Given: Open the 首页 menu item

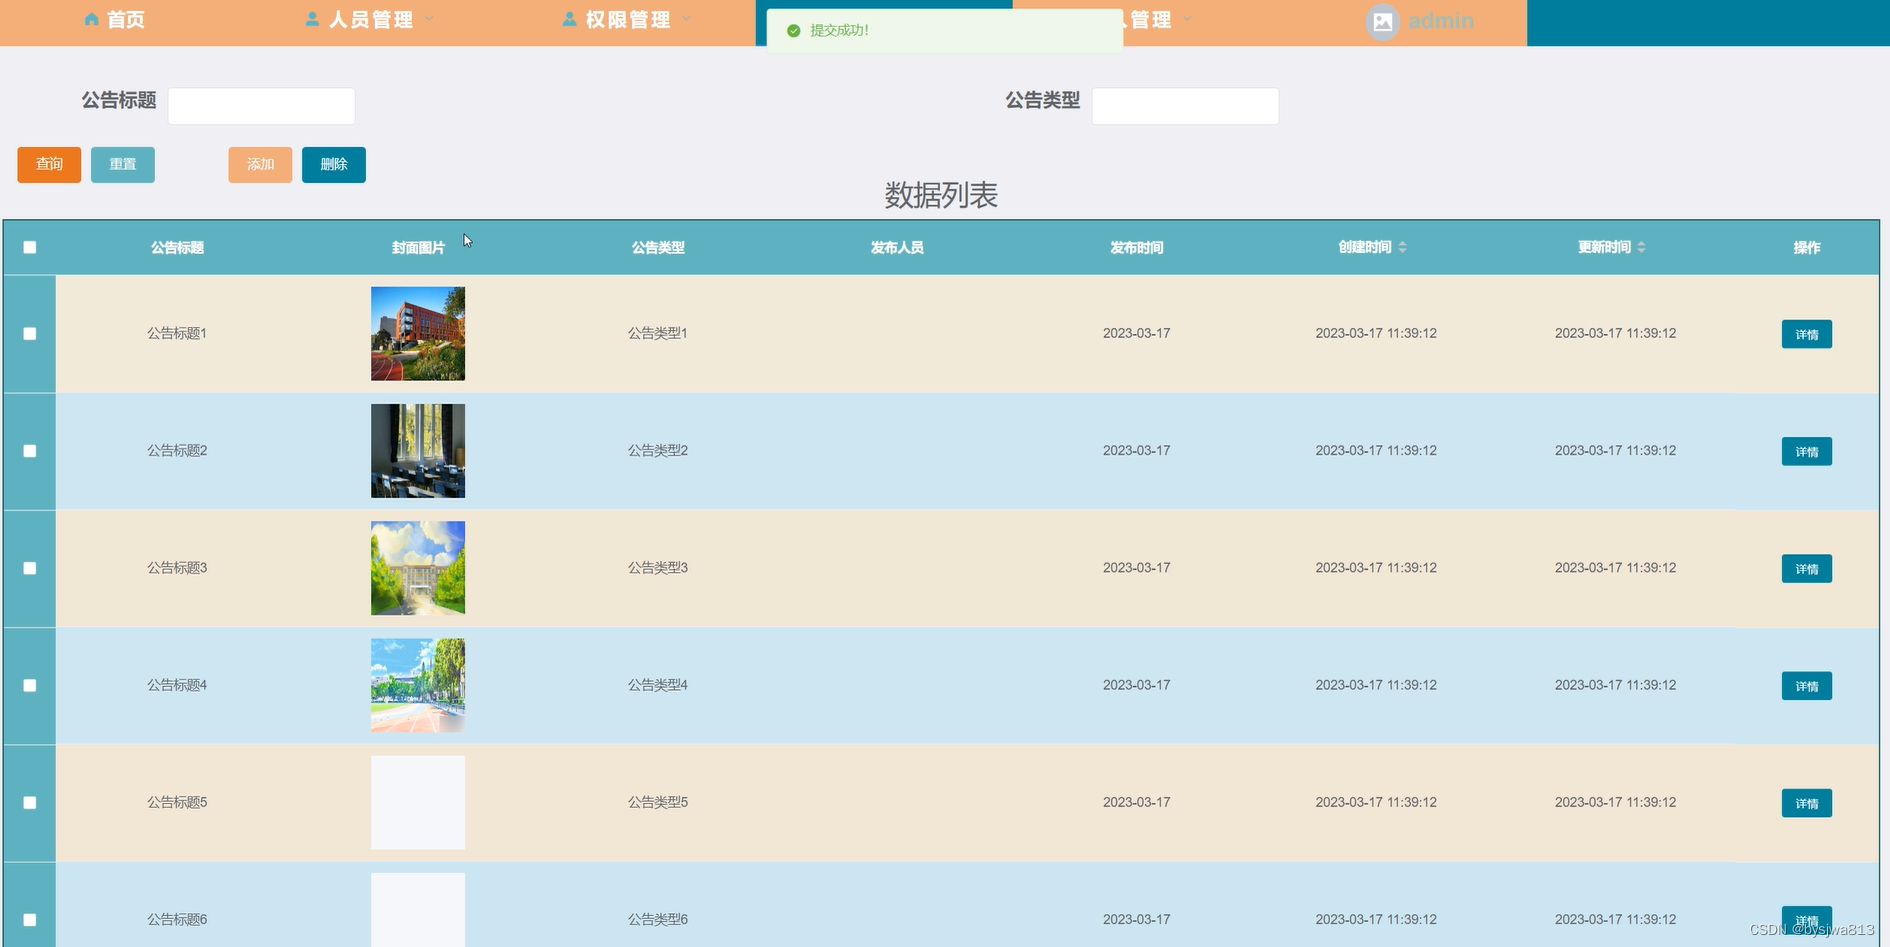Looking at the screenshot, I should pyautogui.click(x=125, y=20).
